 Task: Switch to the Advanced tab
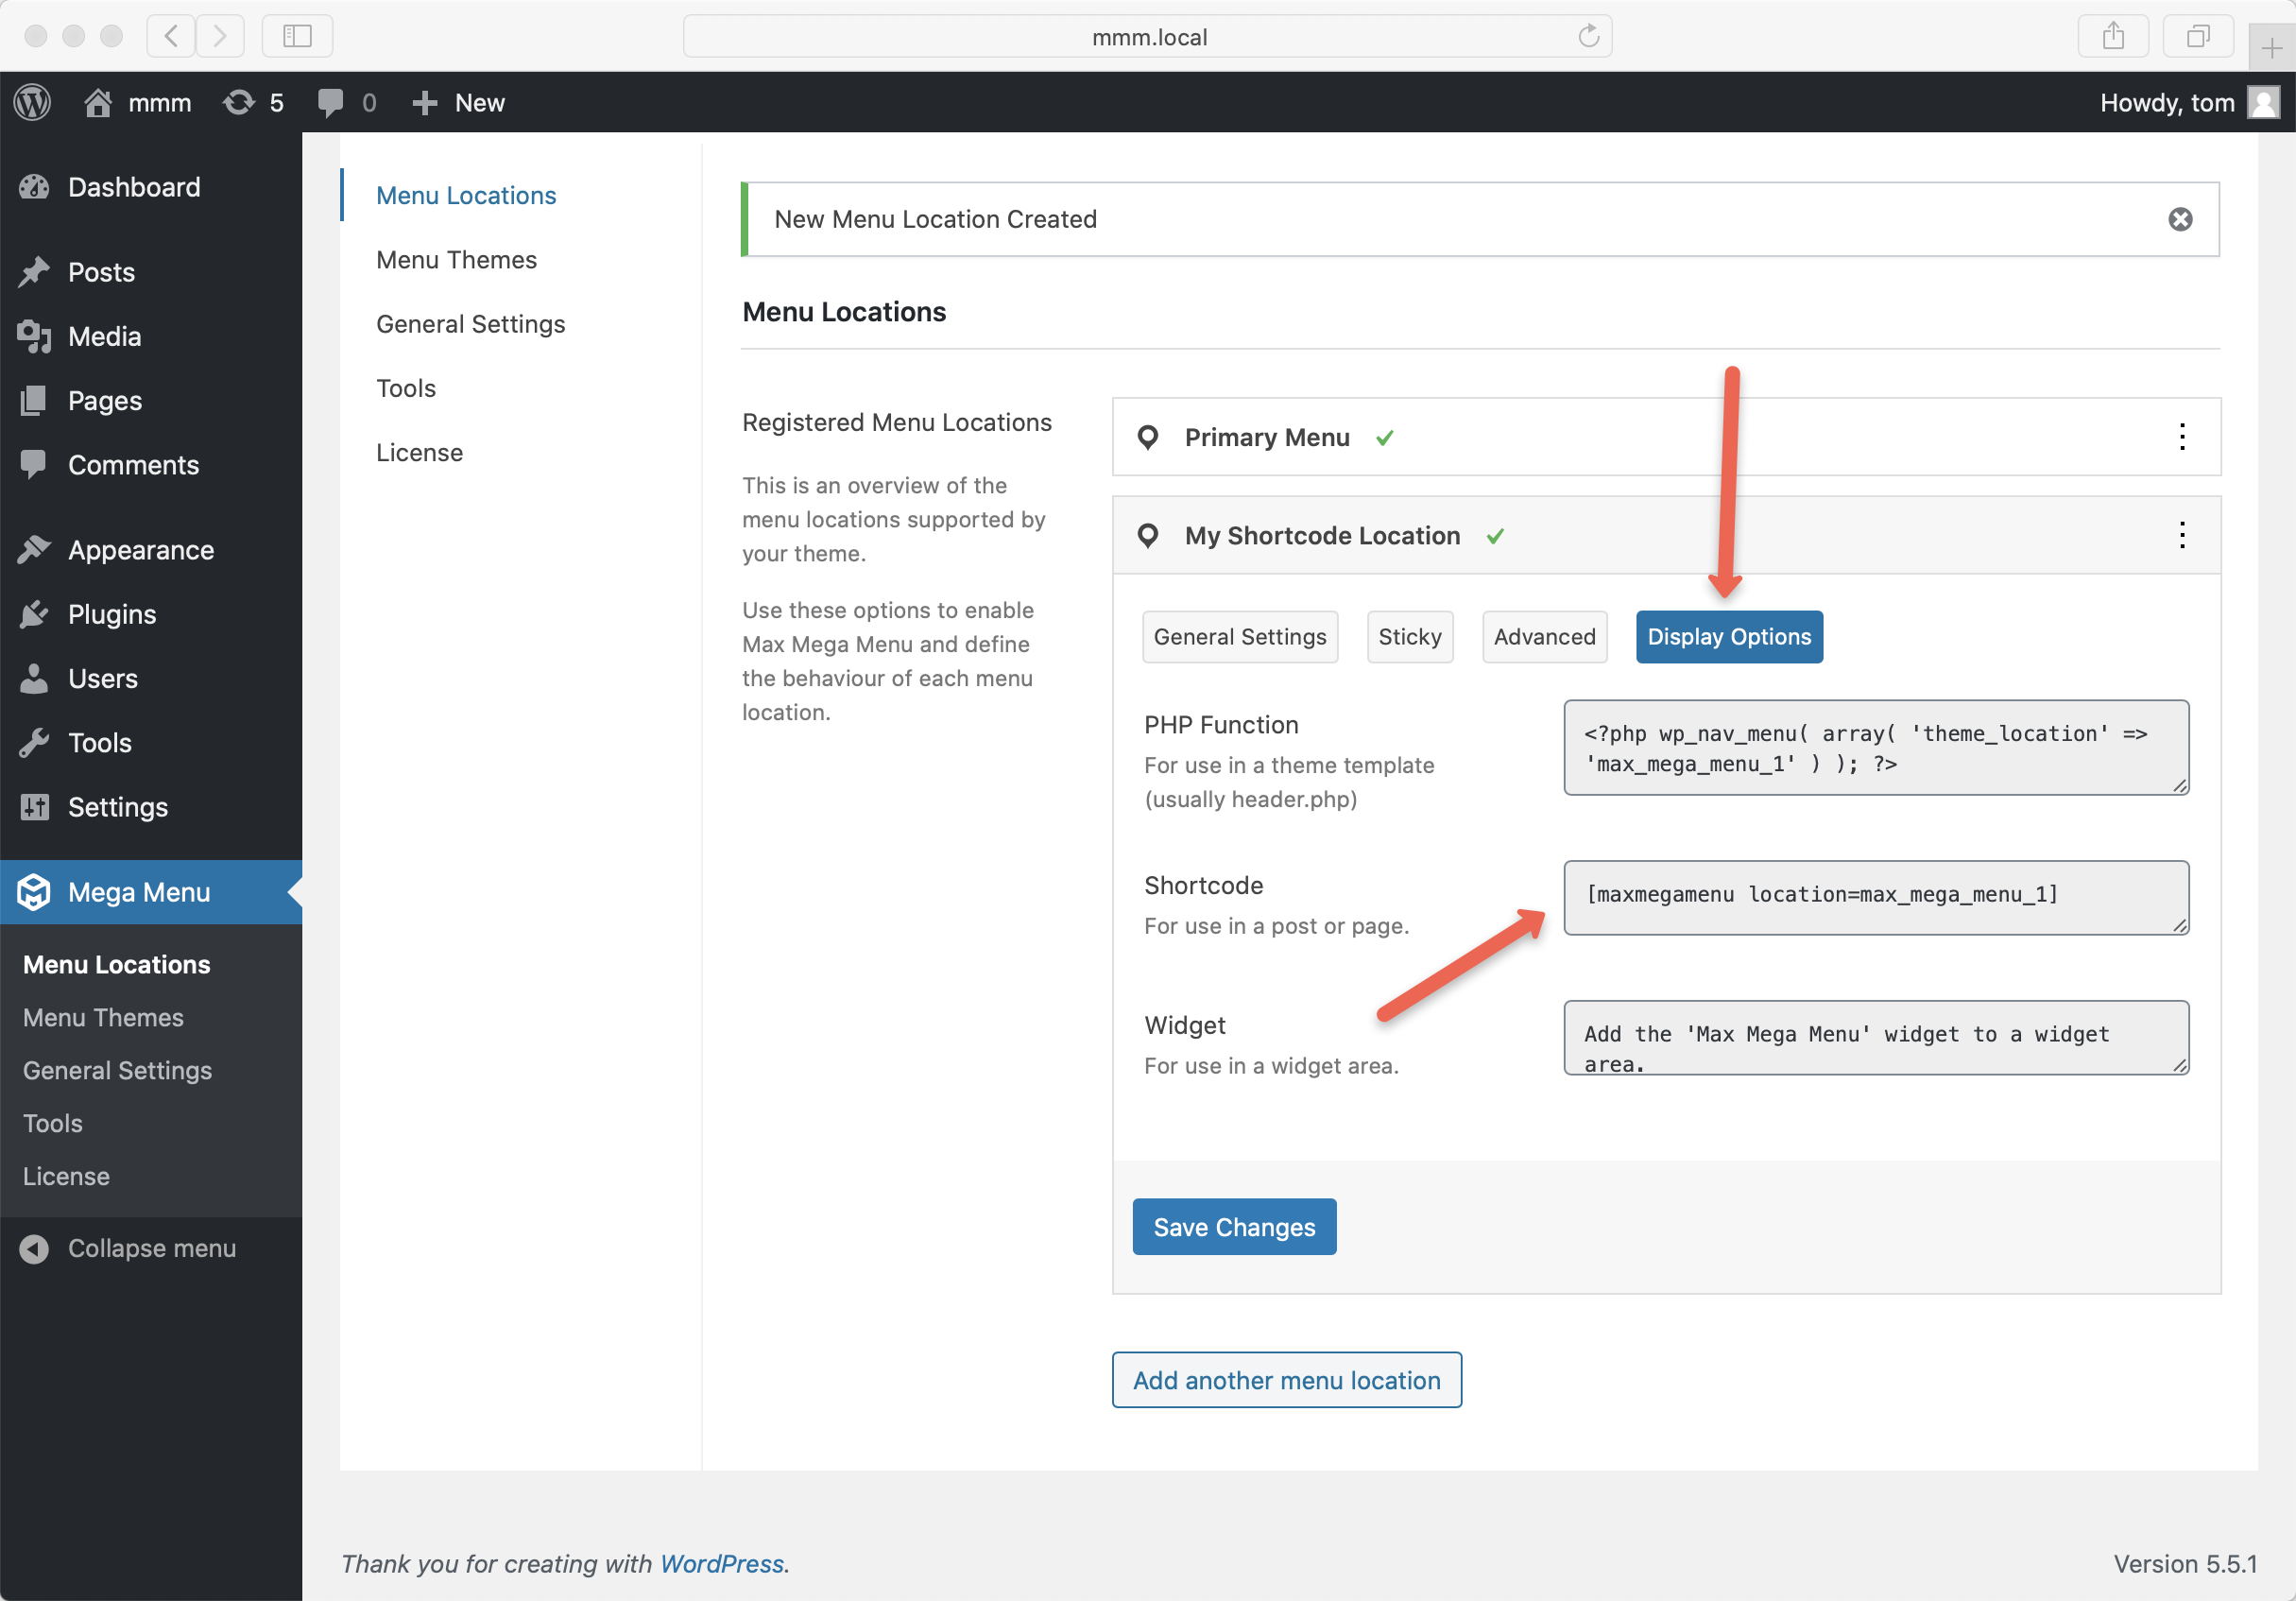click(x=1543, y=637)
